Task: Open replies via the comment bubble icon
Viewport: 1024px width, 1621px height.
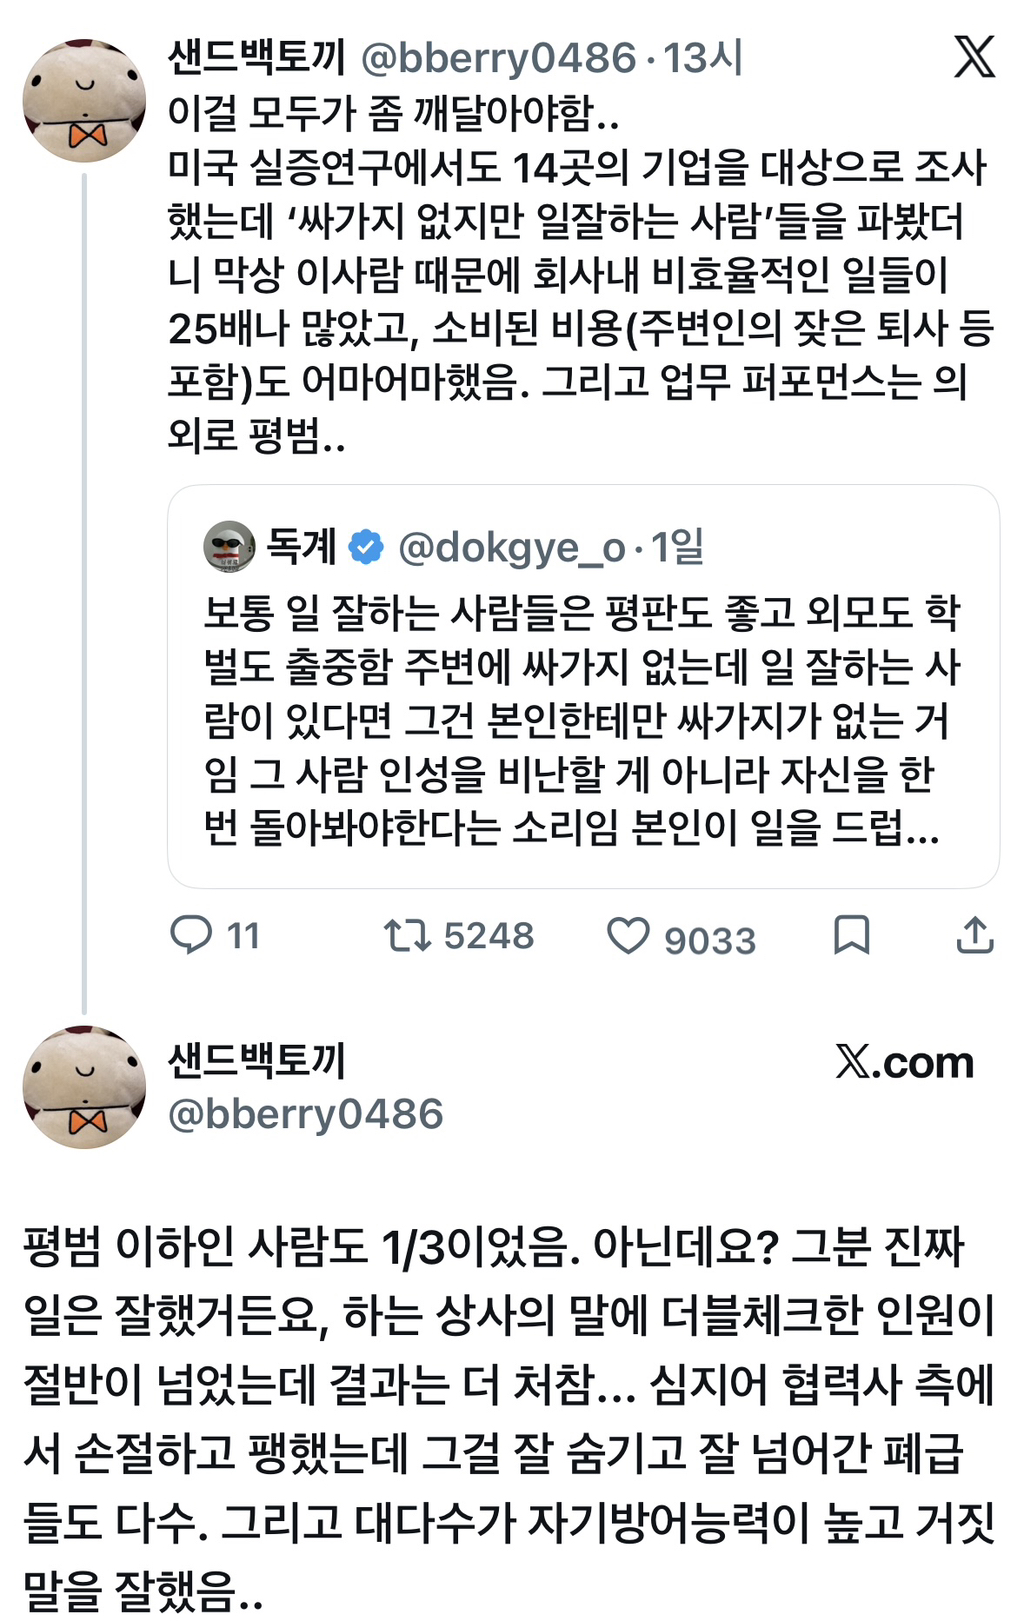Action: click(191, 934)
